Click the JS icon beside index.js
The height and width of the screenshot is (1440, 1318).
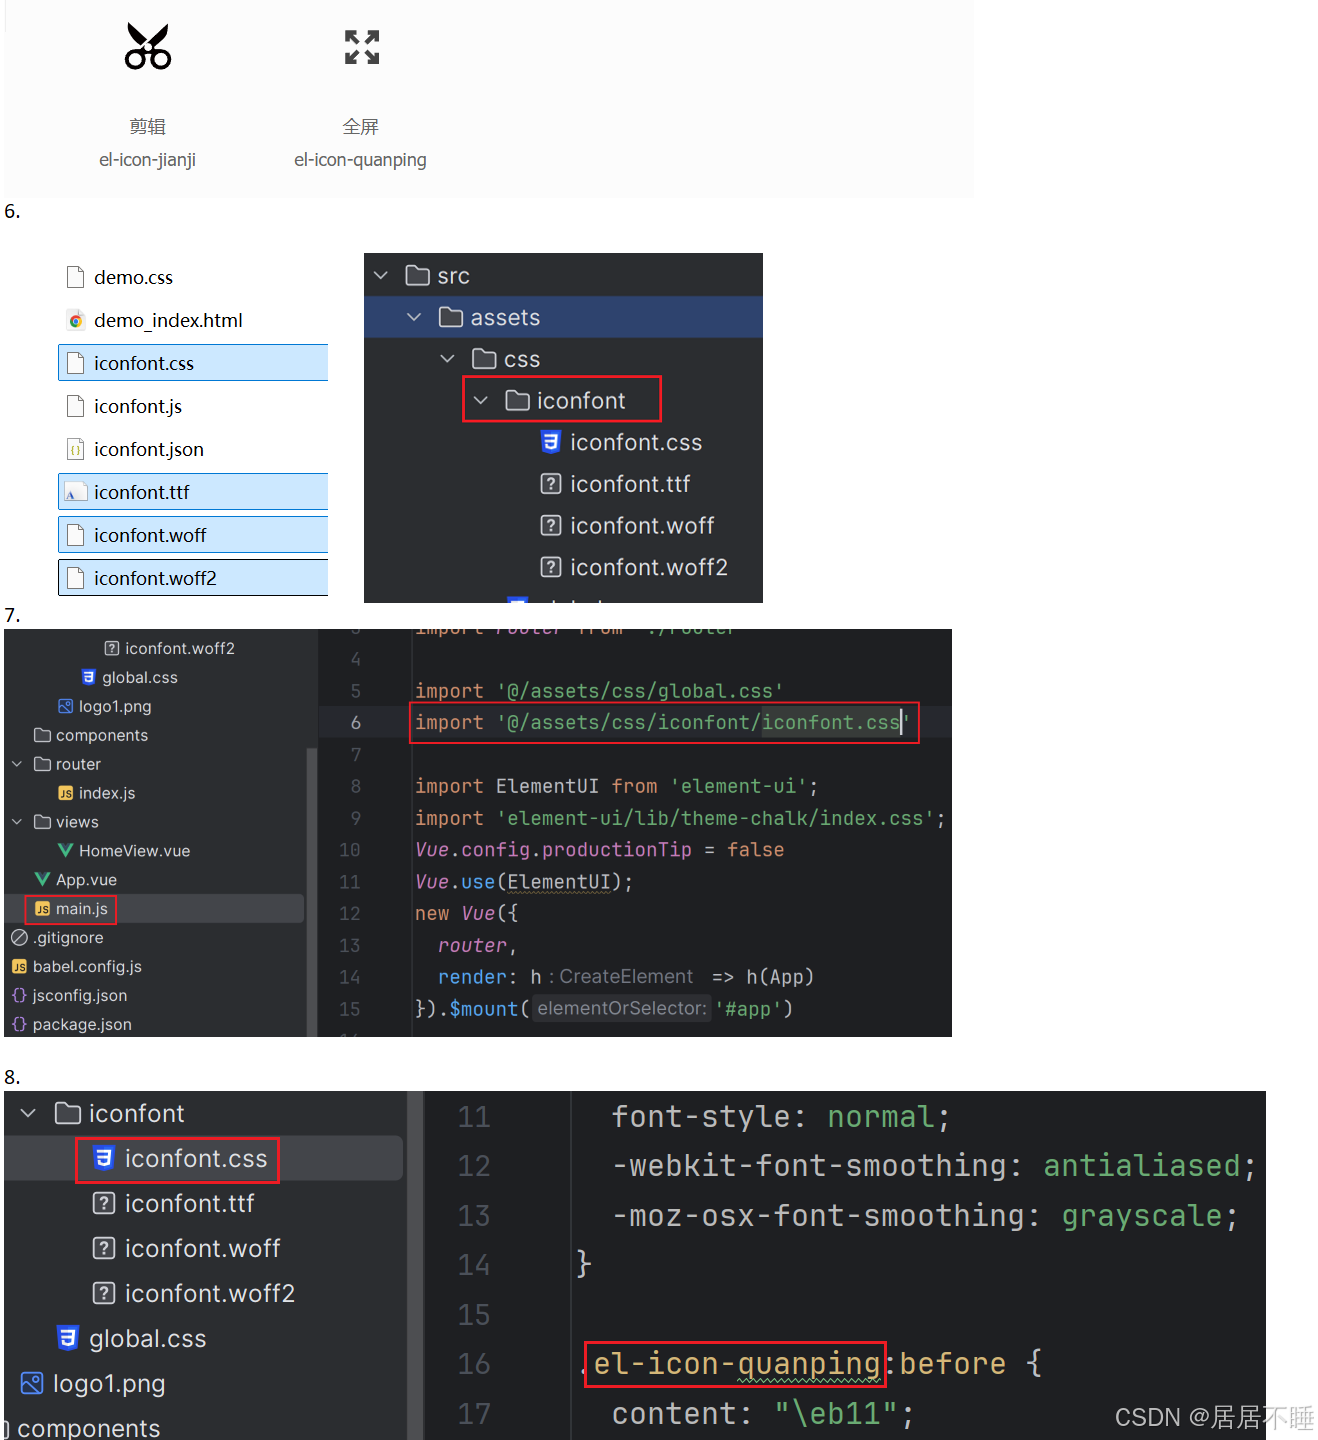coord(65,793)
